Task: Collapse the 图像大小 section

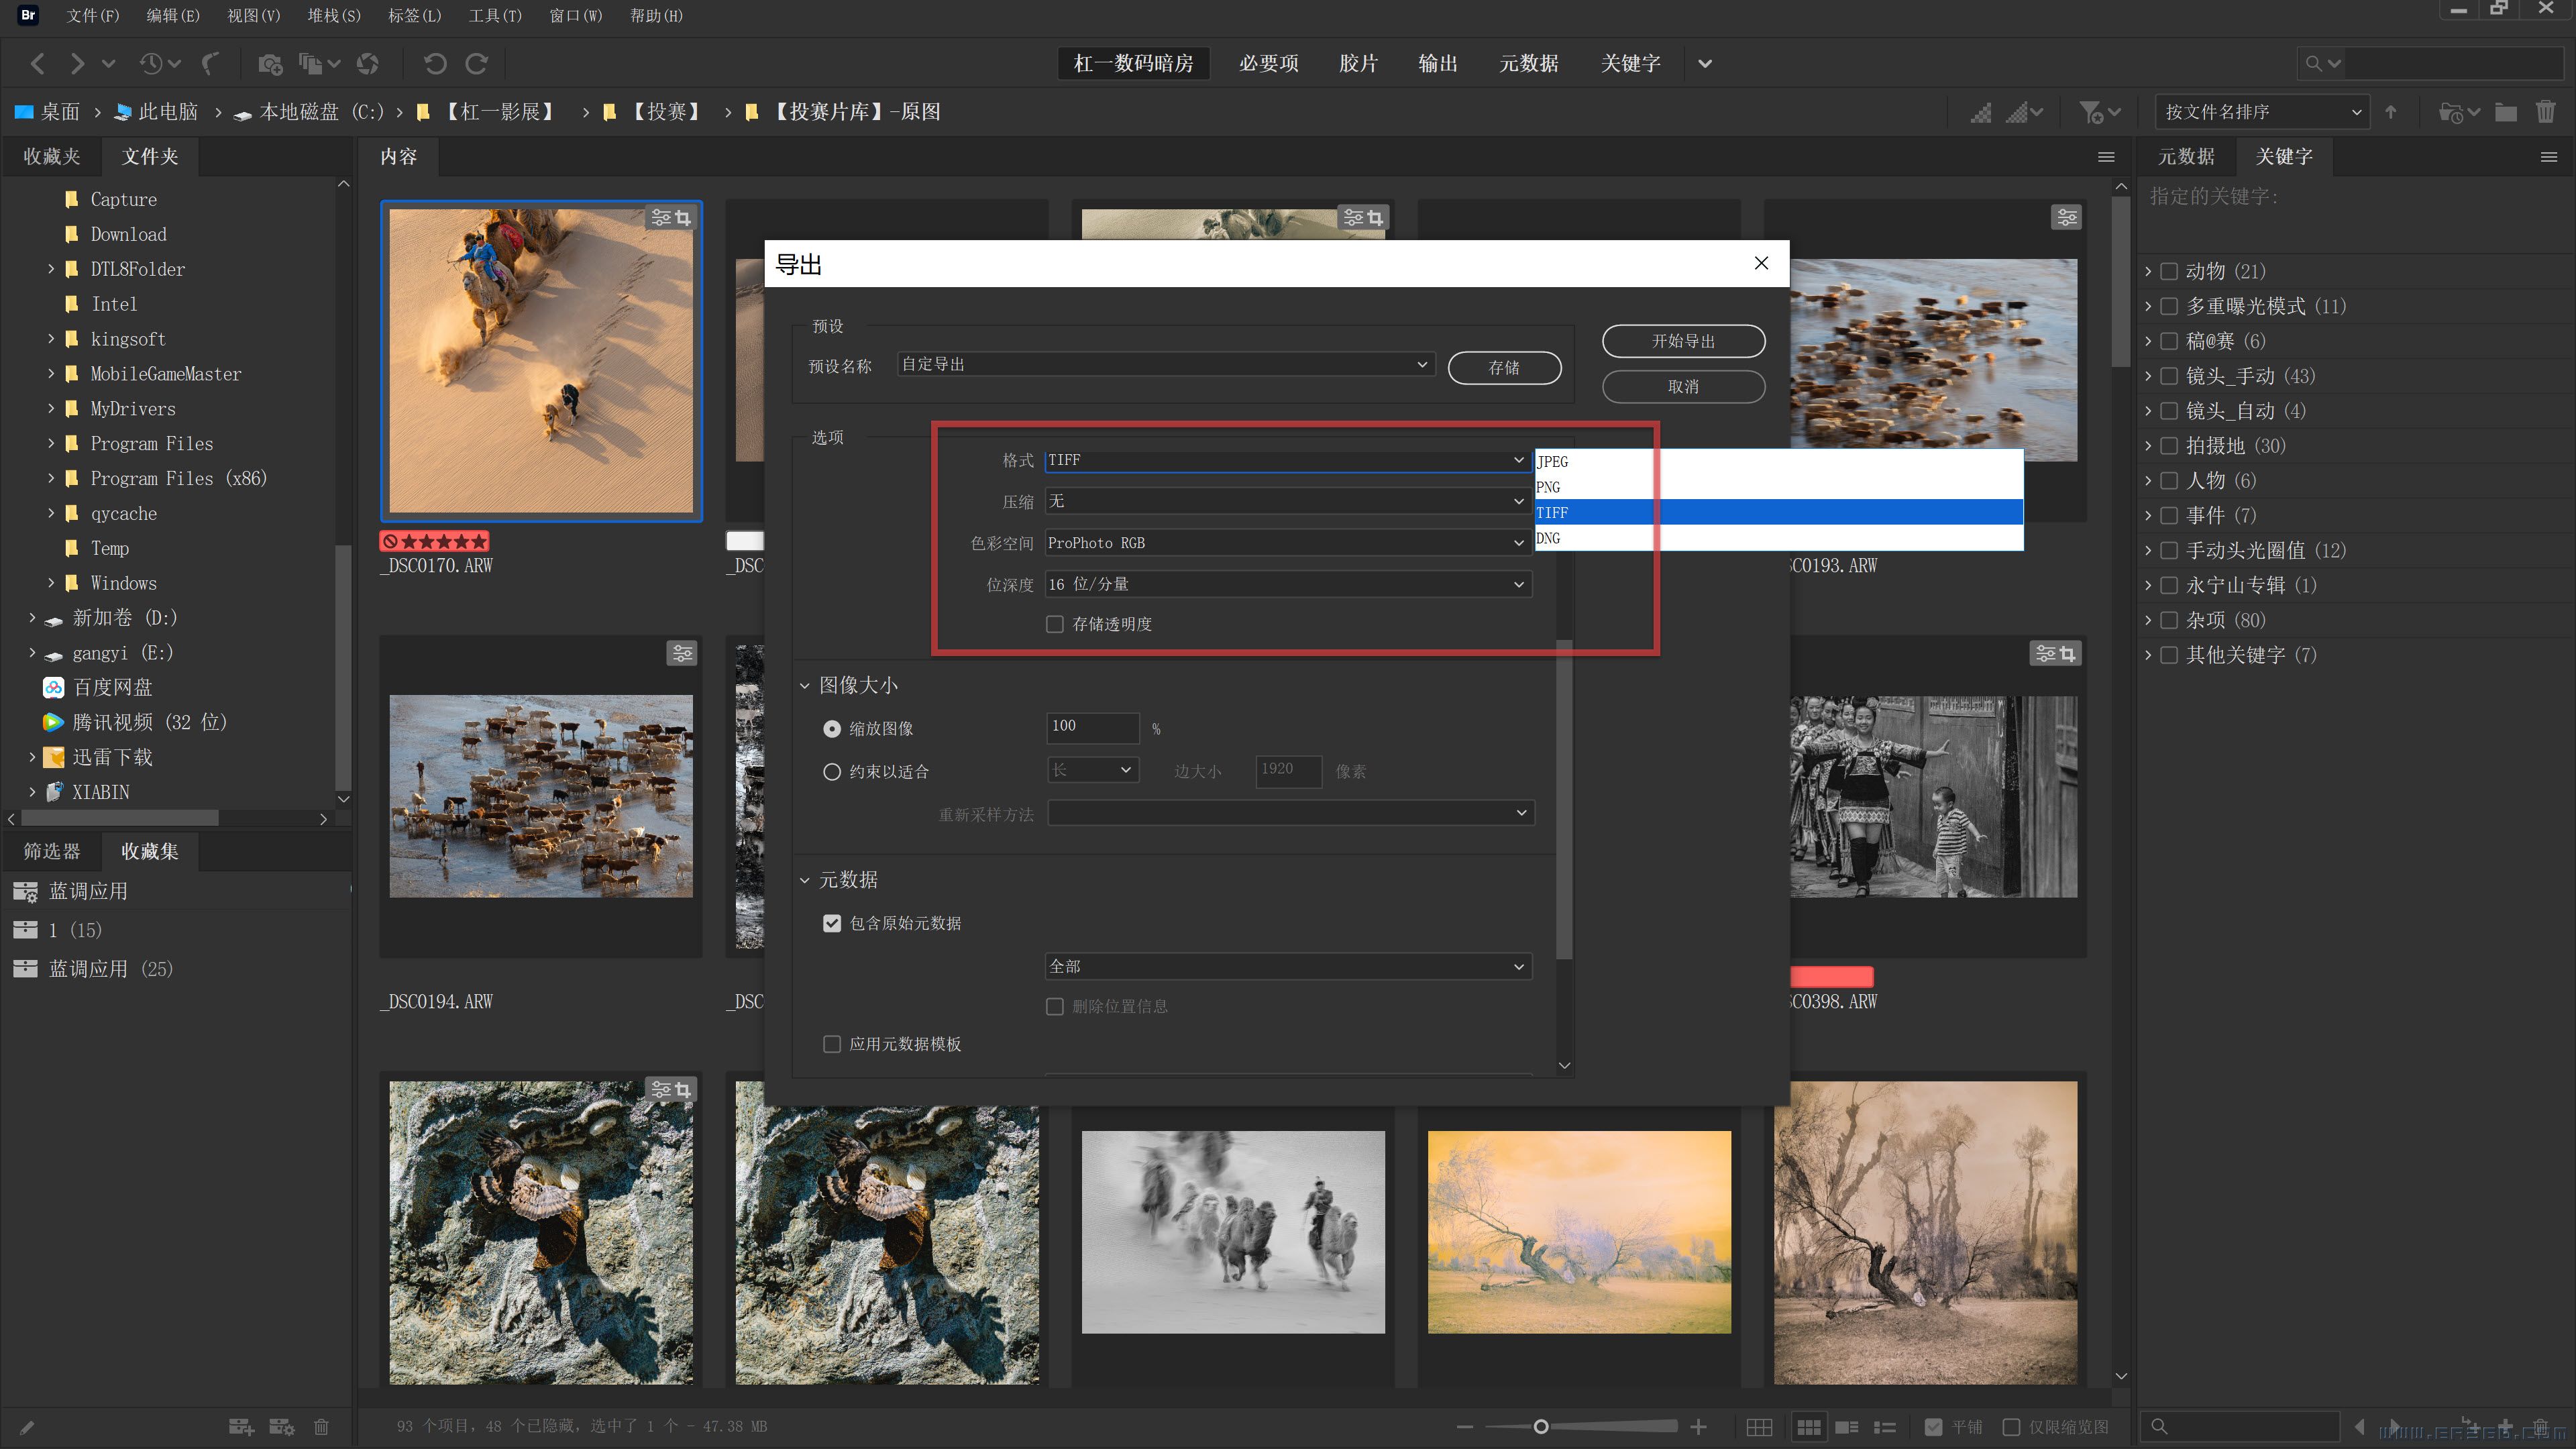Action: [x=805, y=685]
